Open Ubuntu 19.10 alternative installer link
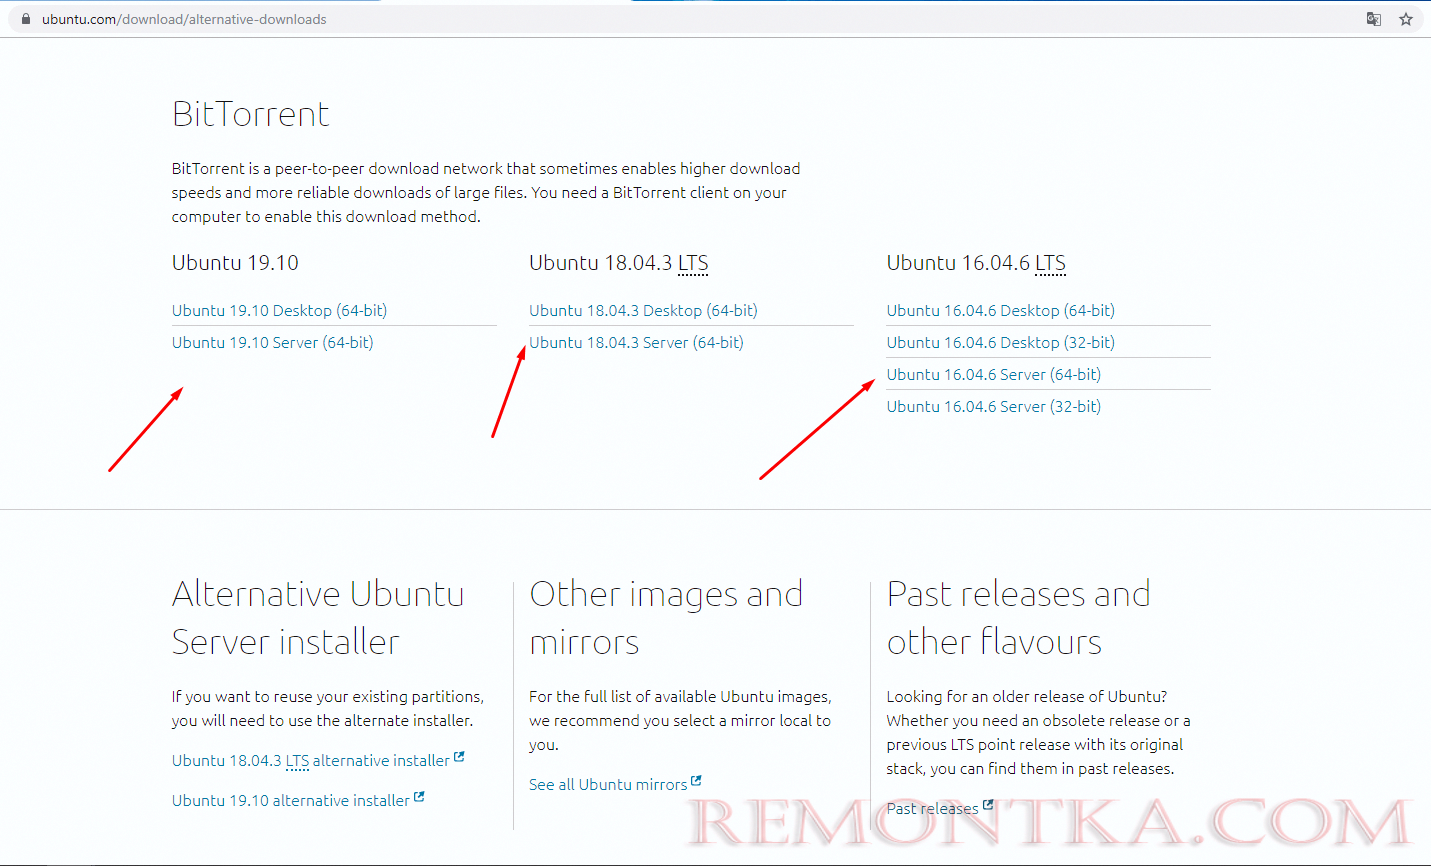 coord(291,801)
